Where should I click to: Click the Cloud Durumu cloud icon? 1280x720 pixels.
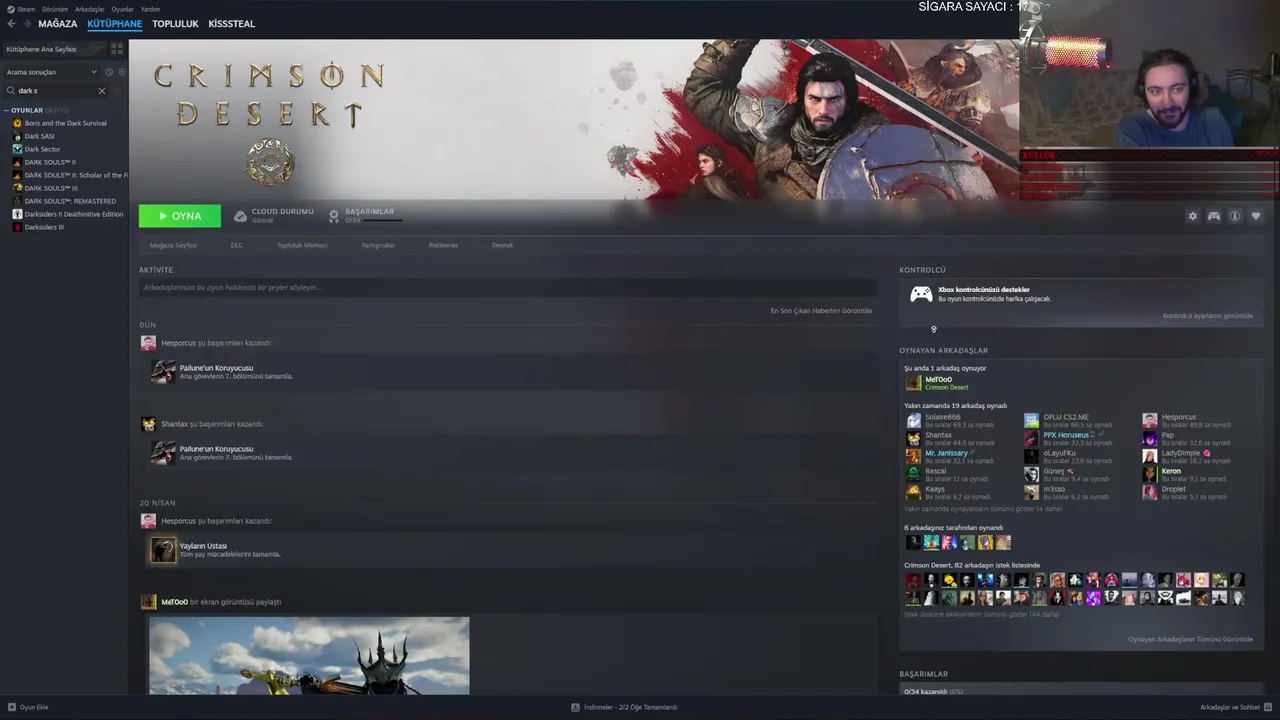coord(240,216)
